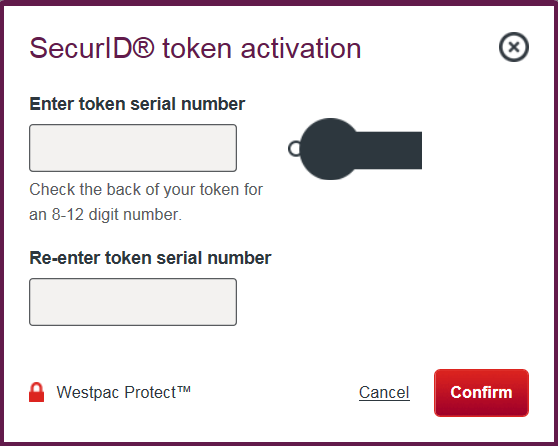Click the SecurID token activation heading

pos(195,48)
